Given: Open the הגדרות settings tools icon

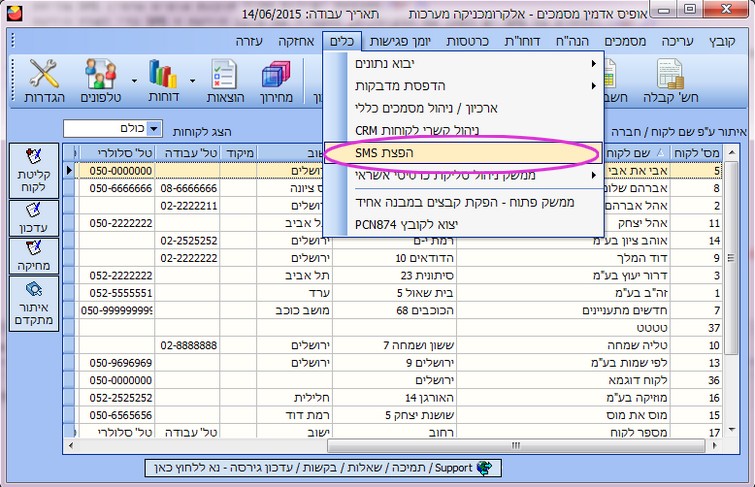Looking at the screenshot, I should coord(44,80).
